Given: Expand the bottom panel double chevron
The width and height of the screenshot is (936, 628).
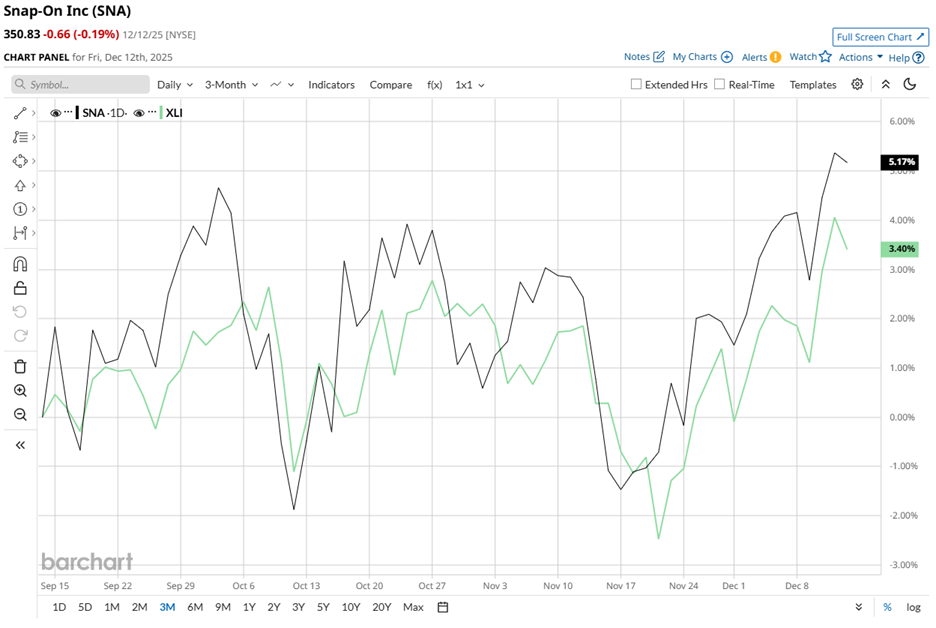Looking at the screenshot, I should [858, 607].
